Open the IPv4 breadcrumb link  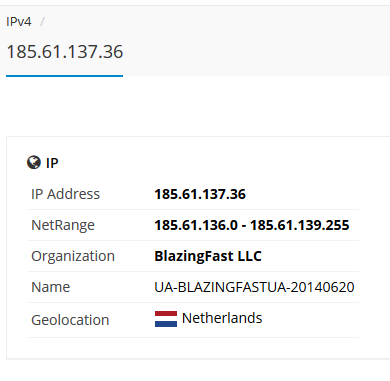pos(19,22)
